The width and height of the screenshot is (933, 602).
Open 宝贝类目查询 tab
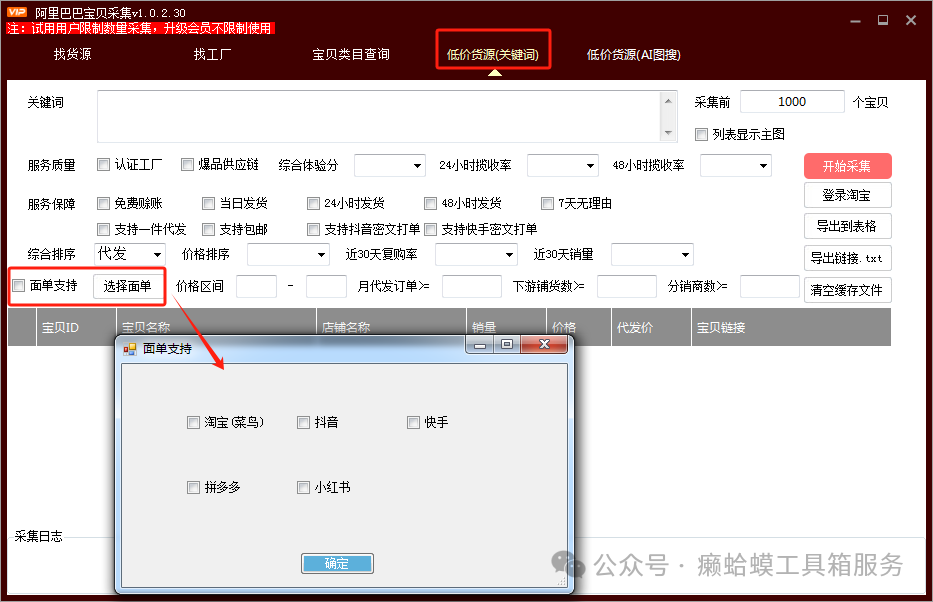coord(351,54)
